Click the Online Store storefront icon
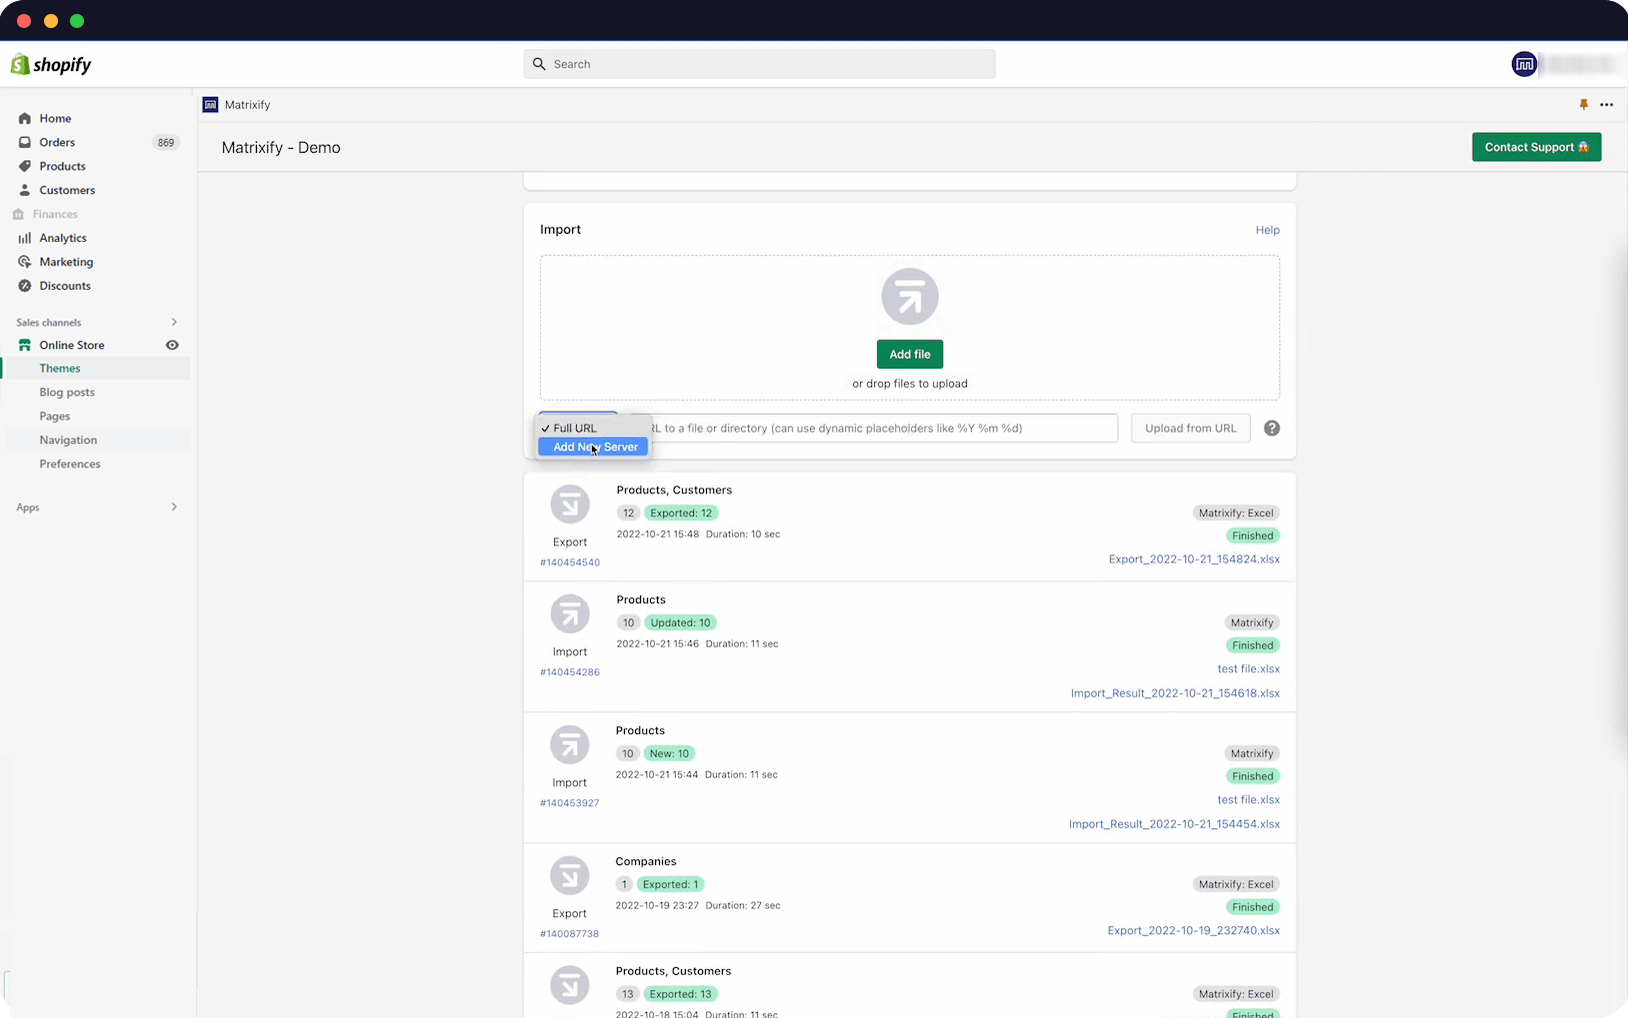The width and height of the screenshot is (1628, 1018). [x=25, y=345]
